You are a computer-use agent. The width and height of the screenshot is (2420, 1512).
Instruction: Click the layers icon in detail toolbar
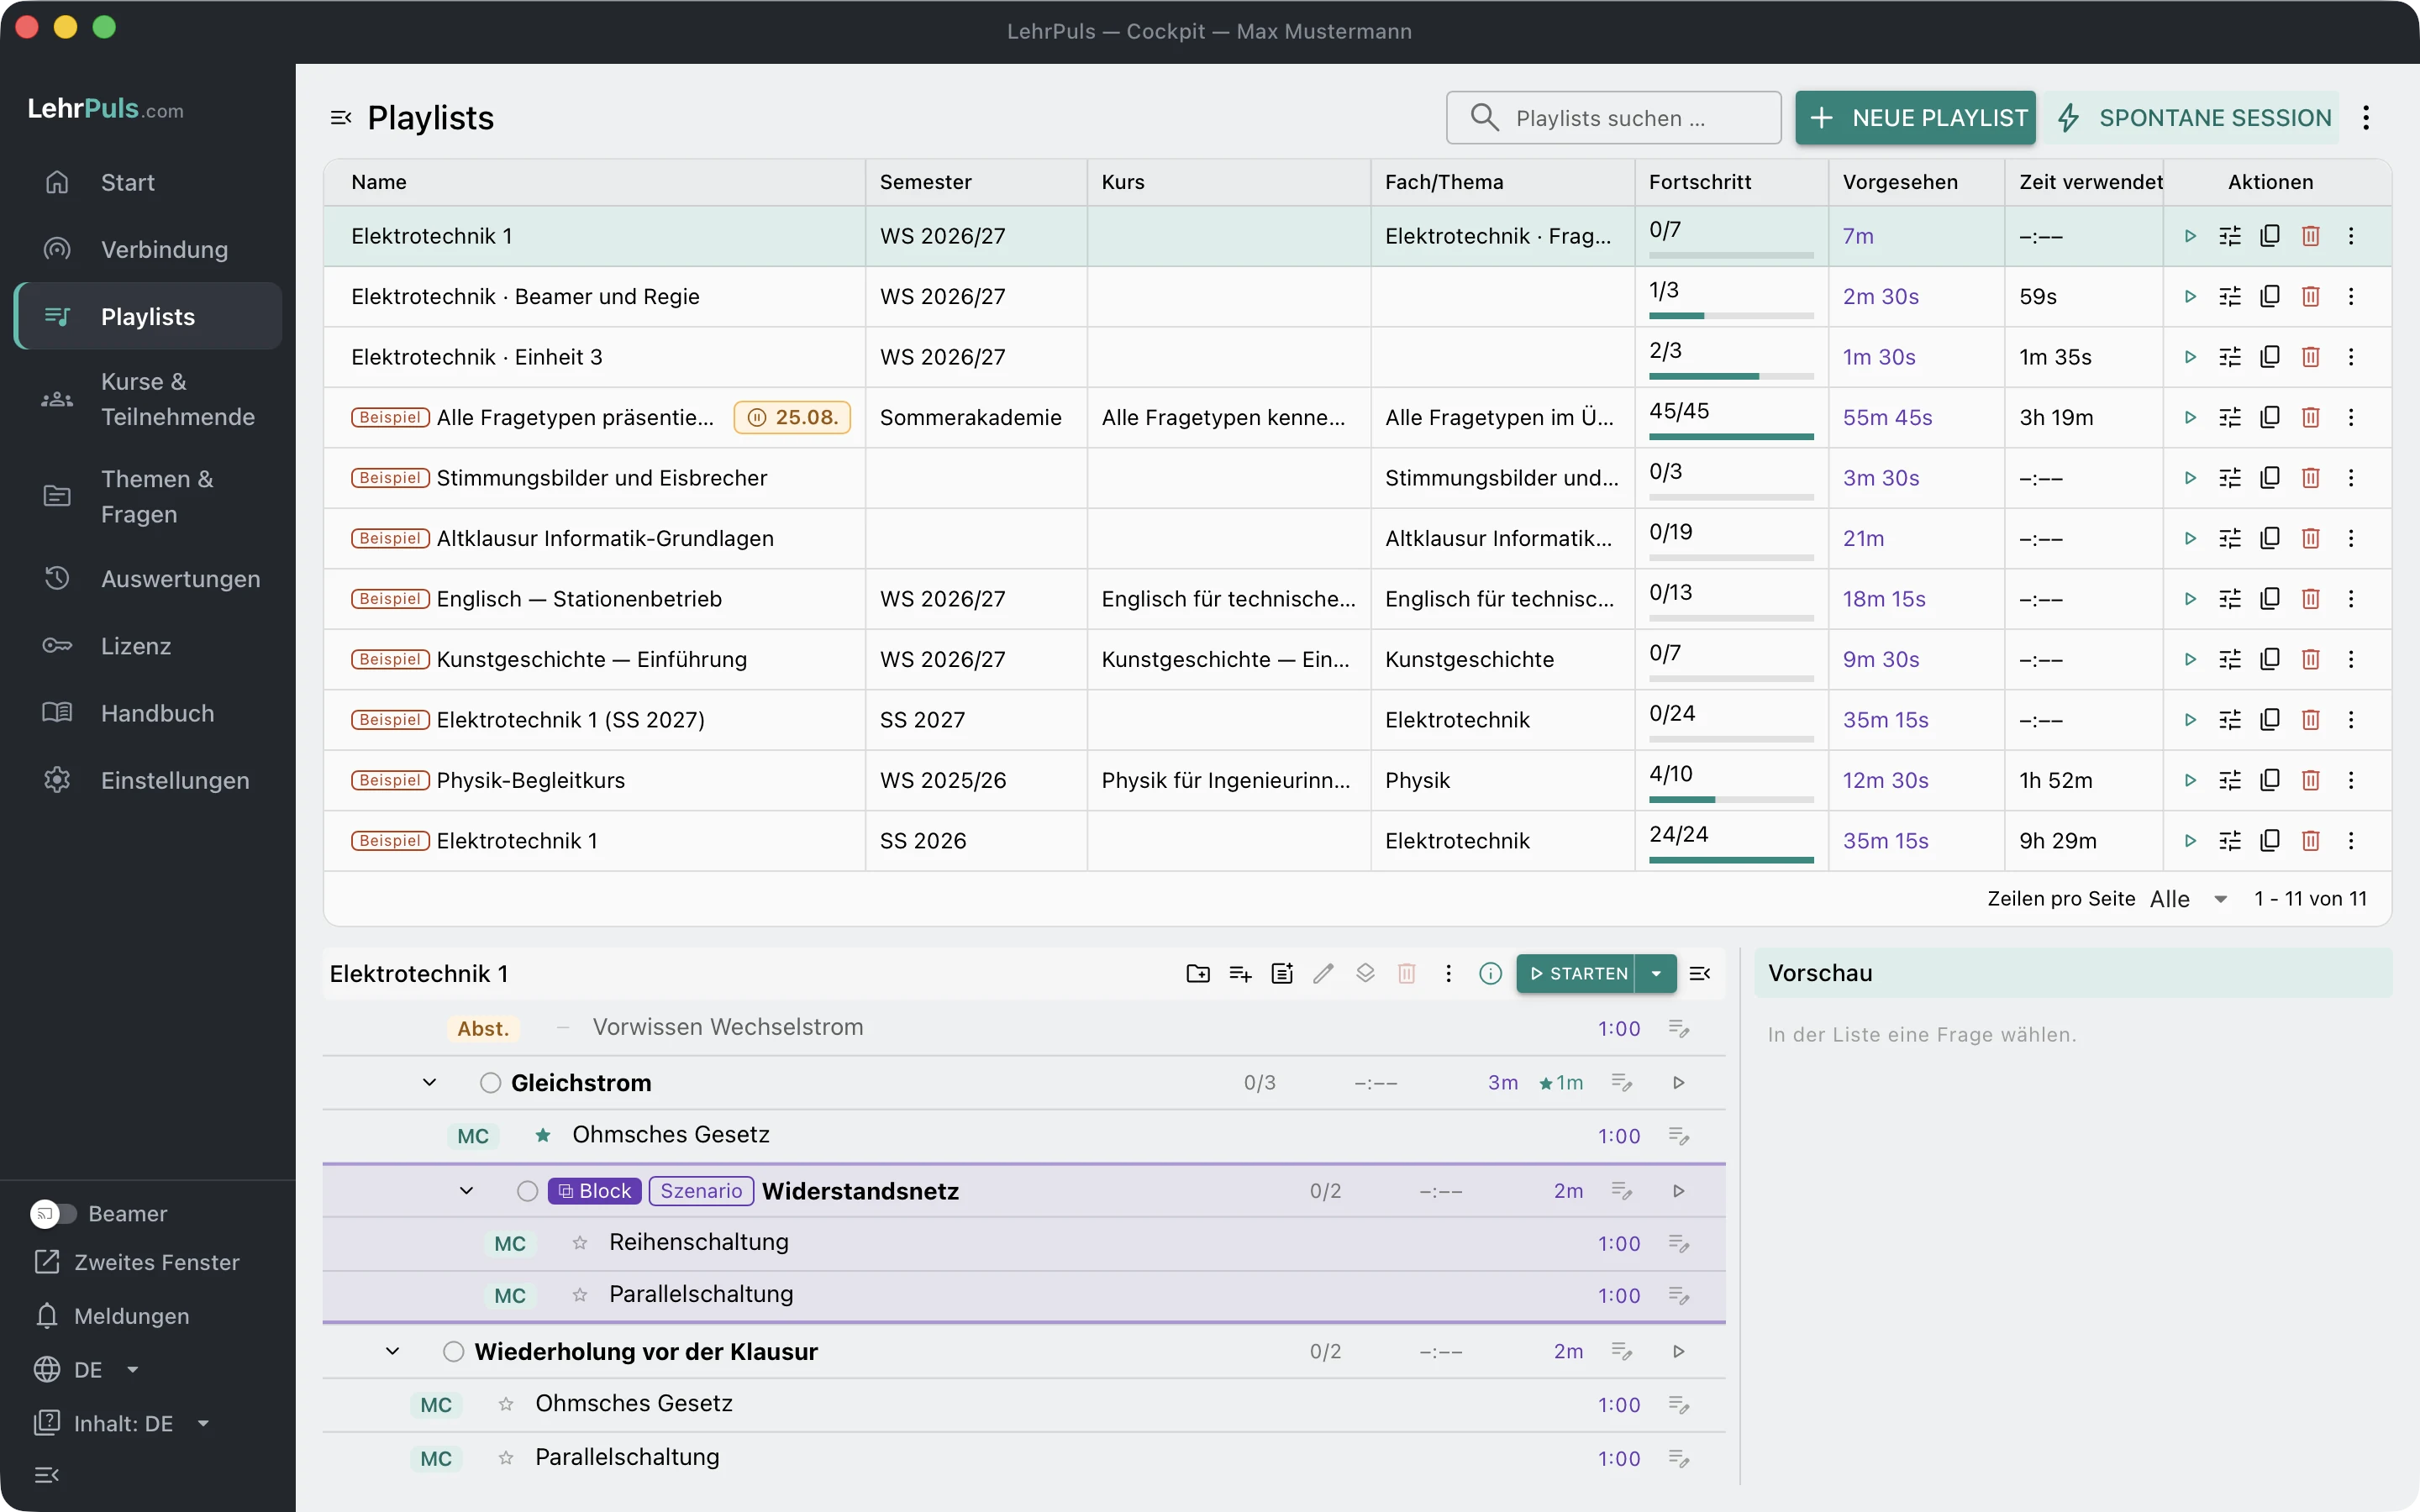(x=1365, y=973)
